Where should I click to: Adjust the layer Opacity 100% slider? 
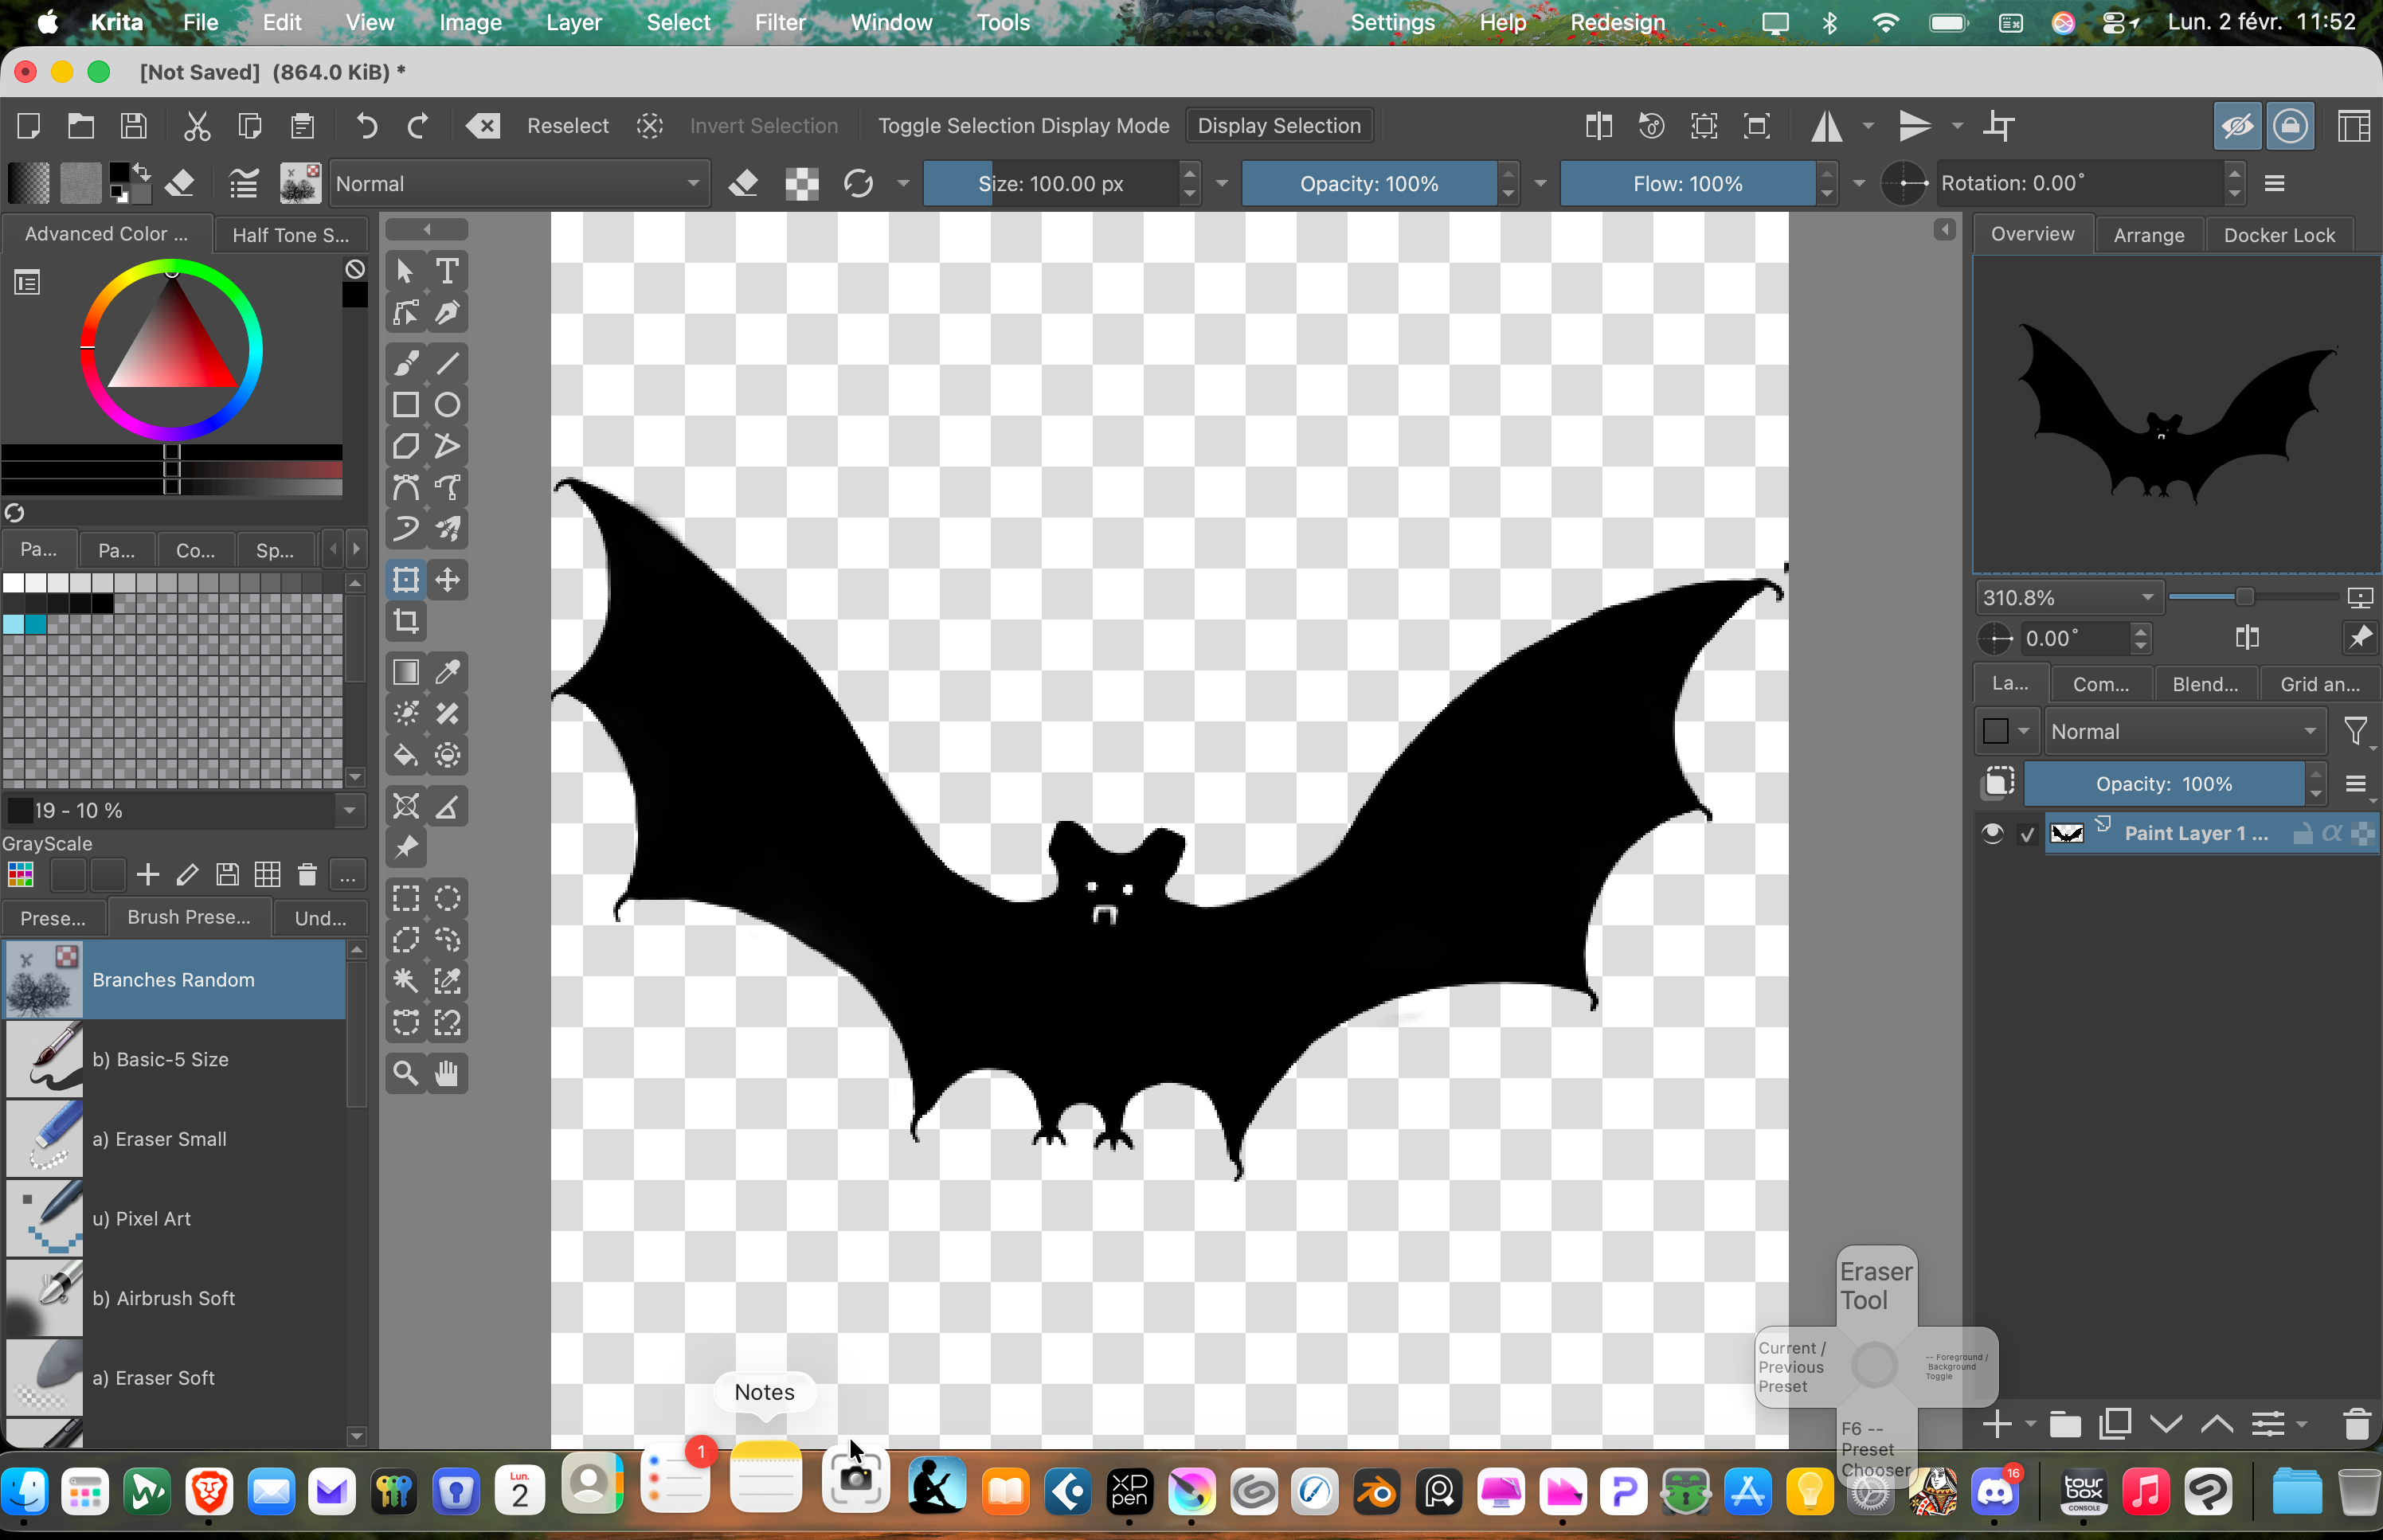point(2163,784)
